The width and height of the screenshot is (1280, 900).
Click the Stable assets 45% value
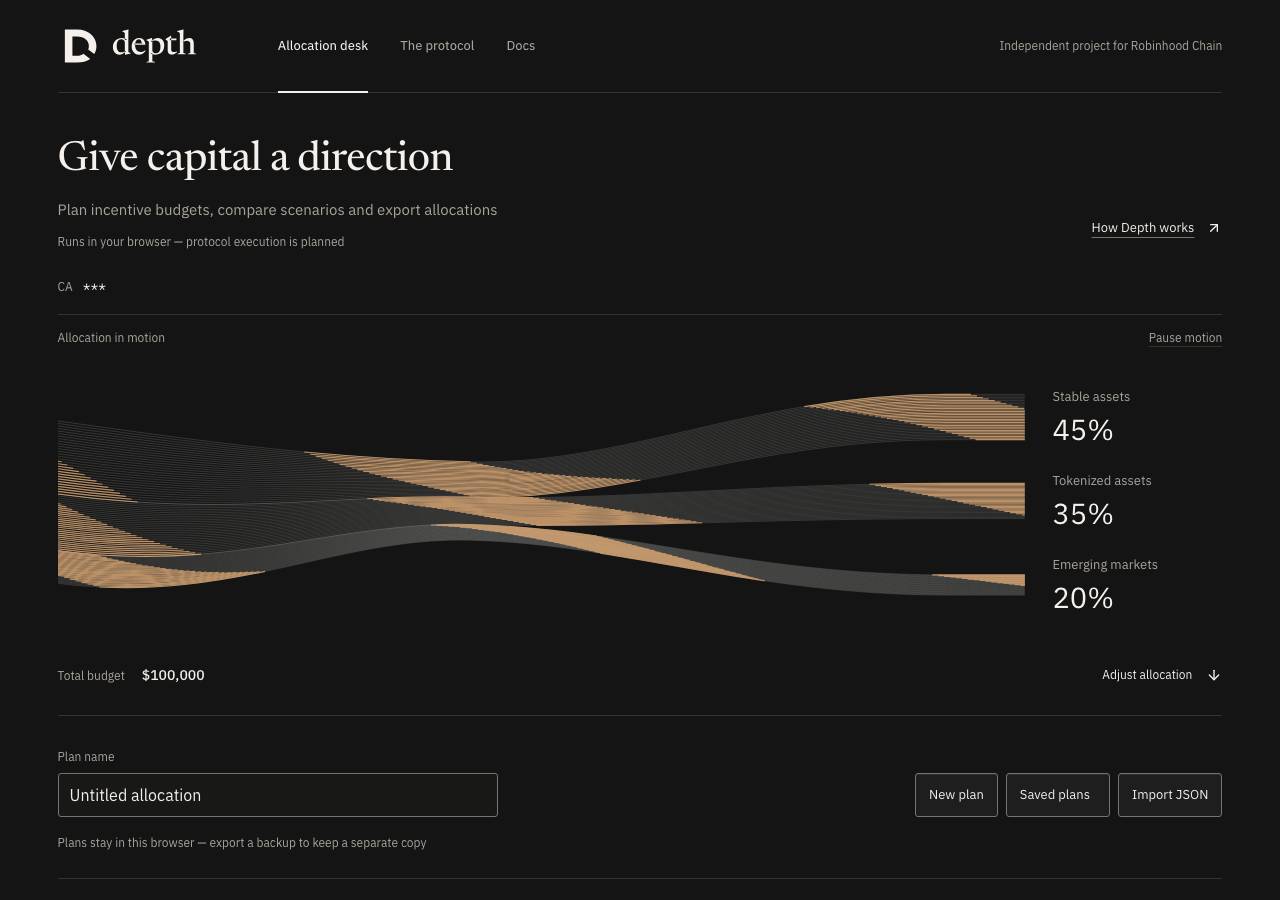tap(1083, 430)
